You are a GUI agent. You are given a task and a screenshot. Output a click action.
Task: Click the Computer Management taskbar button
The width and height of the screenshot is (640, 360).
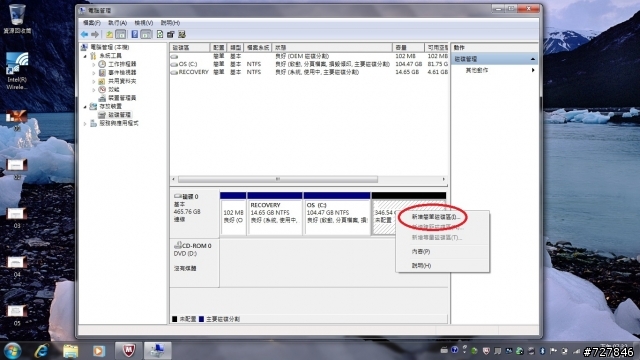[158, 351]
